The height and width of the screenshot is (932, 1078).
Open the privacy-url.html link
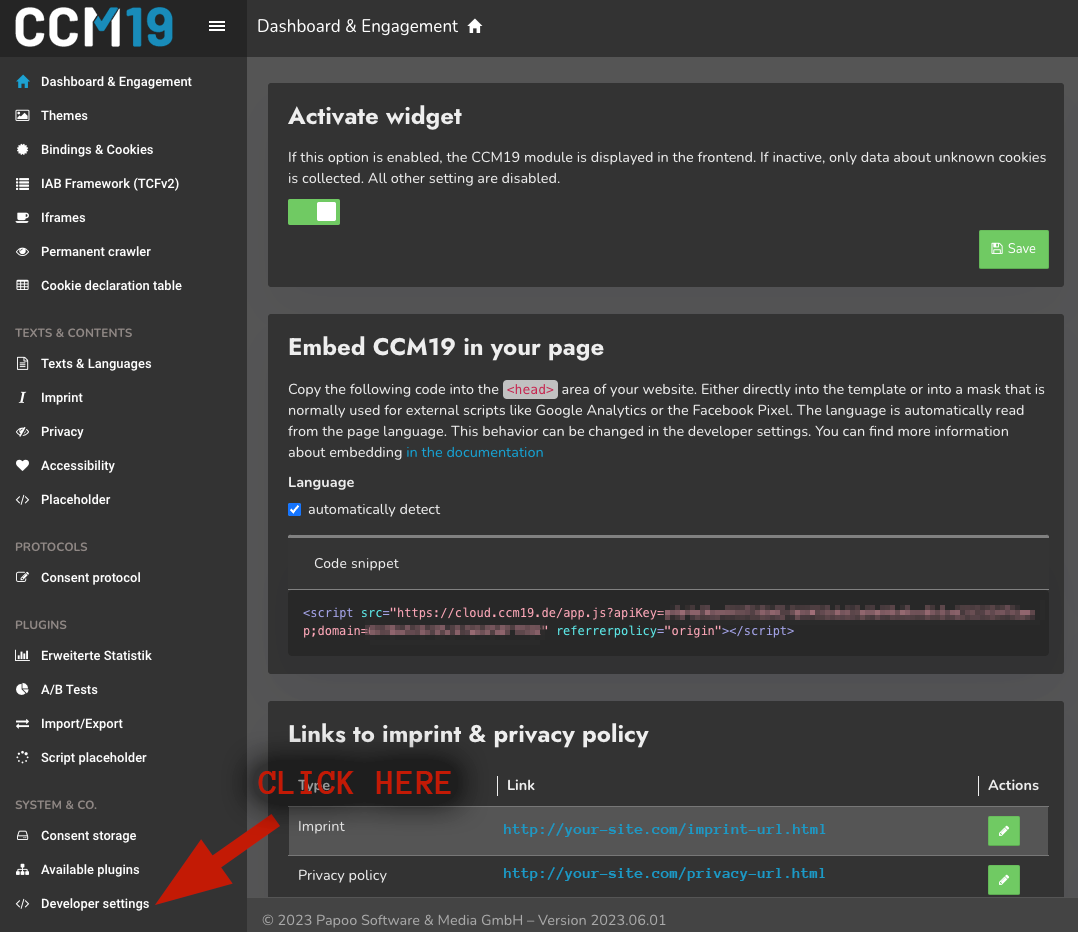[x=664, y=874]
